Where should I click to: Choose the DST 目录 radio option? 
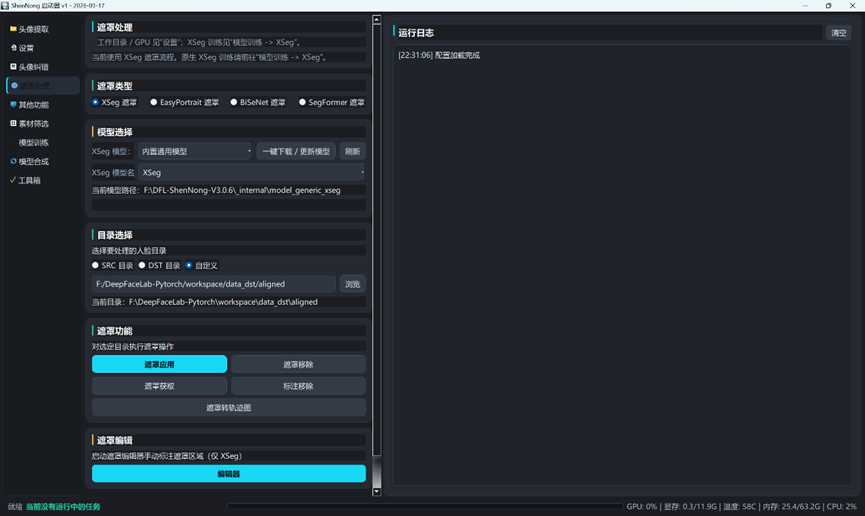pos(159,265)
